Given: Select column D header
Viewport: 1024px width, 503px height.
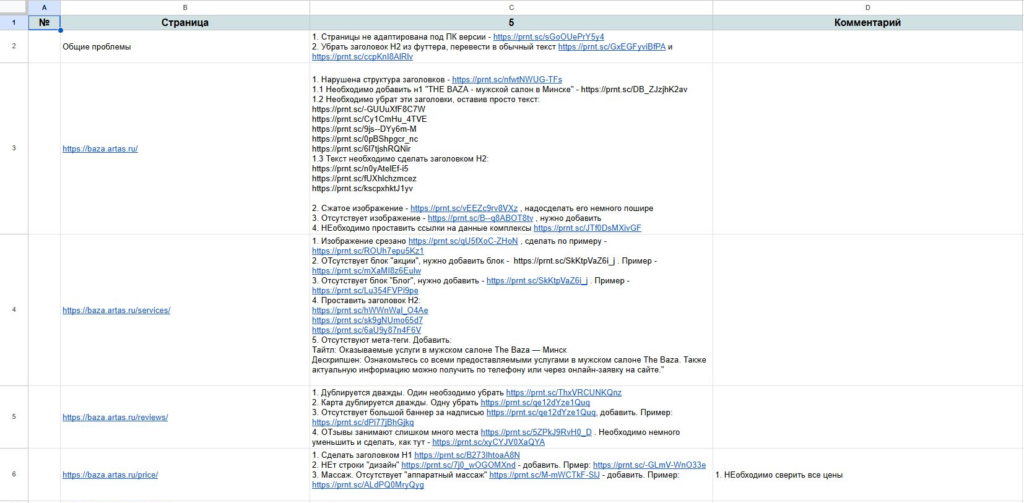Looking at the screenshot, I should (x=868, y=7).
